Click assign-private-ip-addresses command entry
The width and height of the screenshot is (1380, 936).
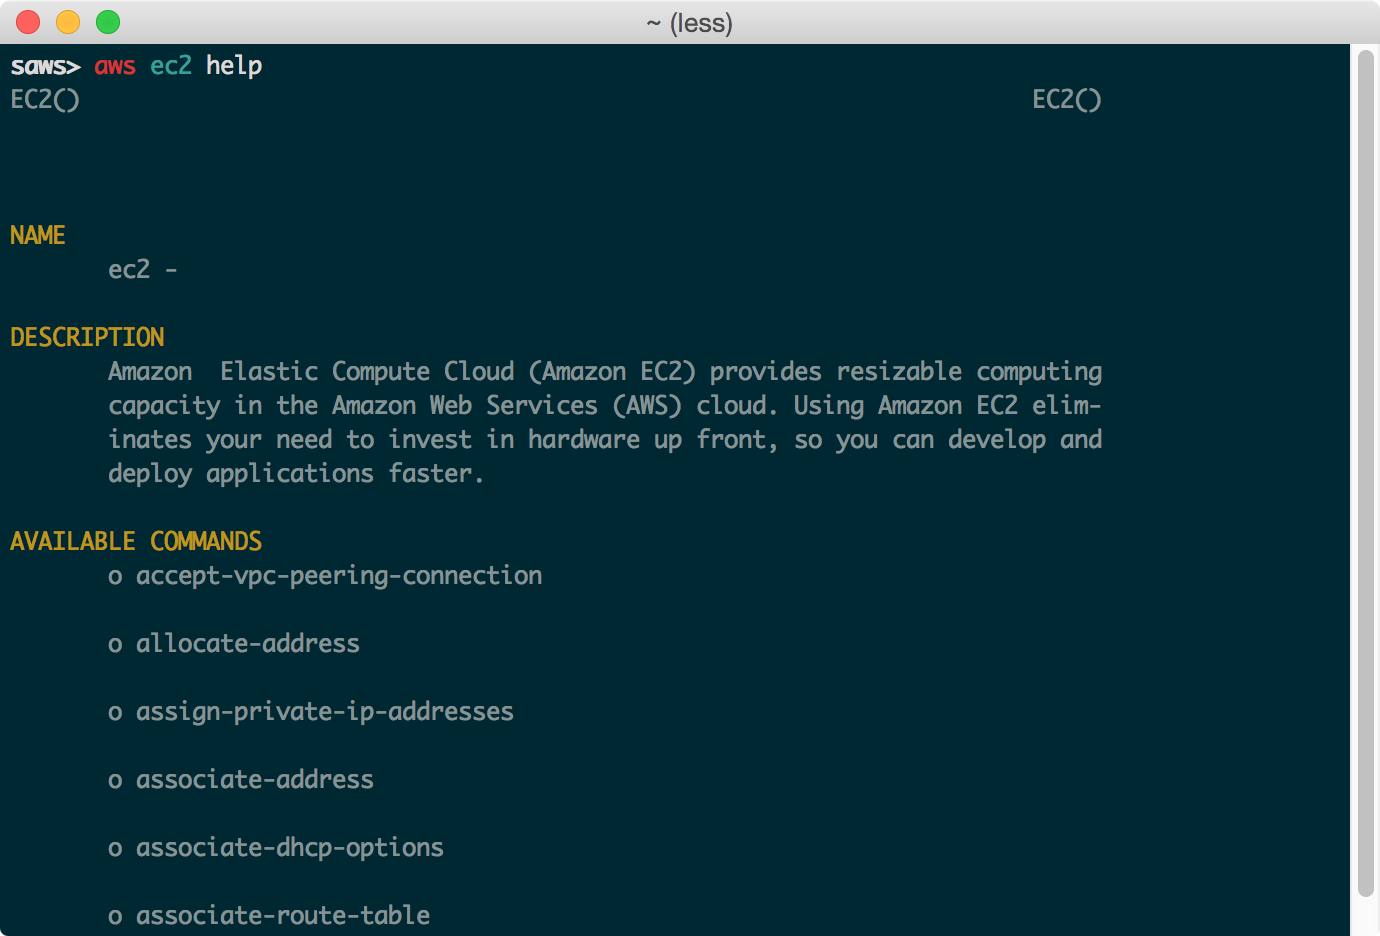(x=325, y=712)
